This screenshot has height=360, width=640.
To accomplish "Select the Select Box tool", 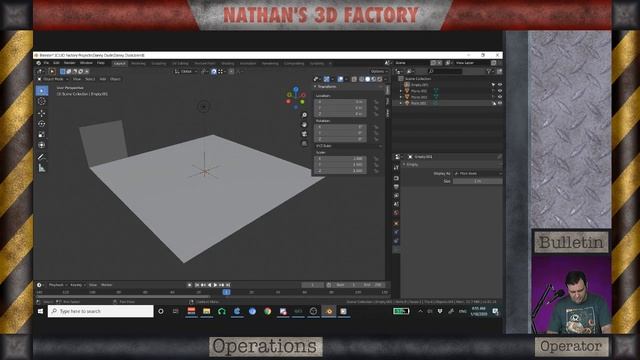I will (x=42, y=91).
